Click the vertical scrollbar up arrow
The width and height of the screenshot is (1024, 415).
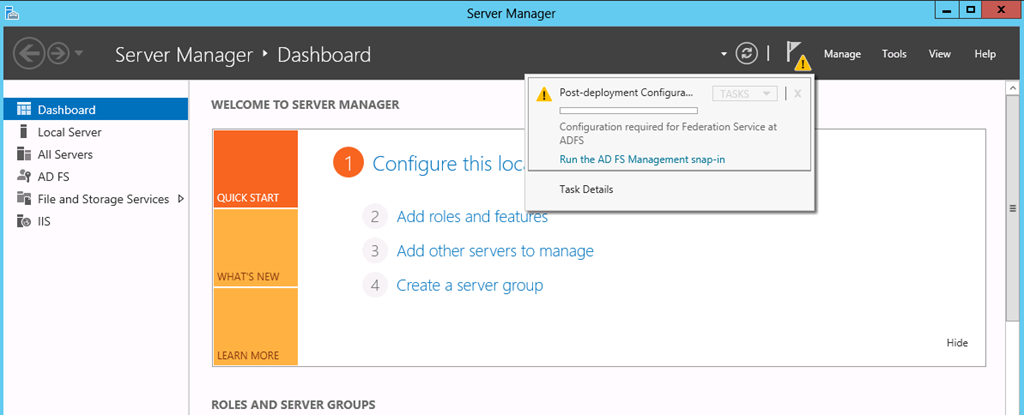[1013, 88]
